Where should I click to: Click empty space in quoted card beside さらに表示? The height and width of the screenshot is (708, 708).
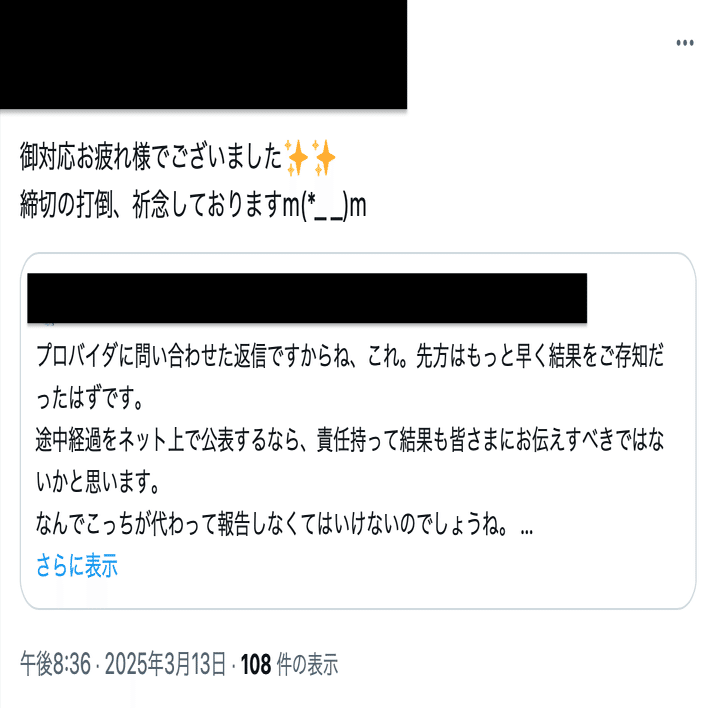point(384,567)
